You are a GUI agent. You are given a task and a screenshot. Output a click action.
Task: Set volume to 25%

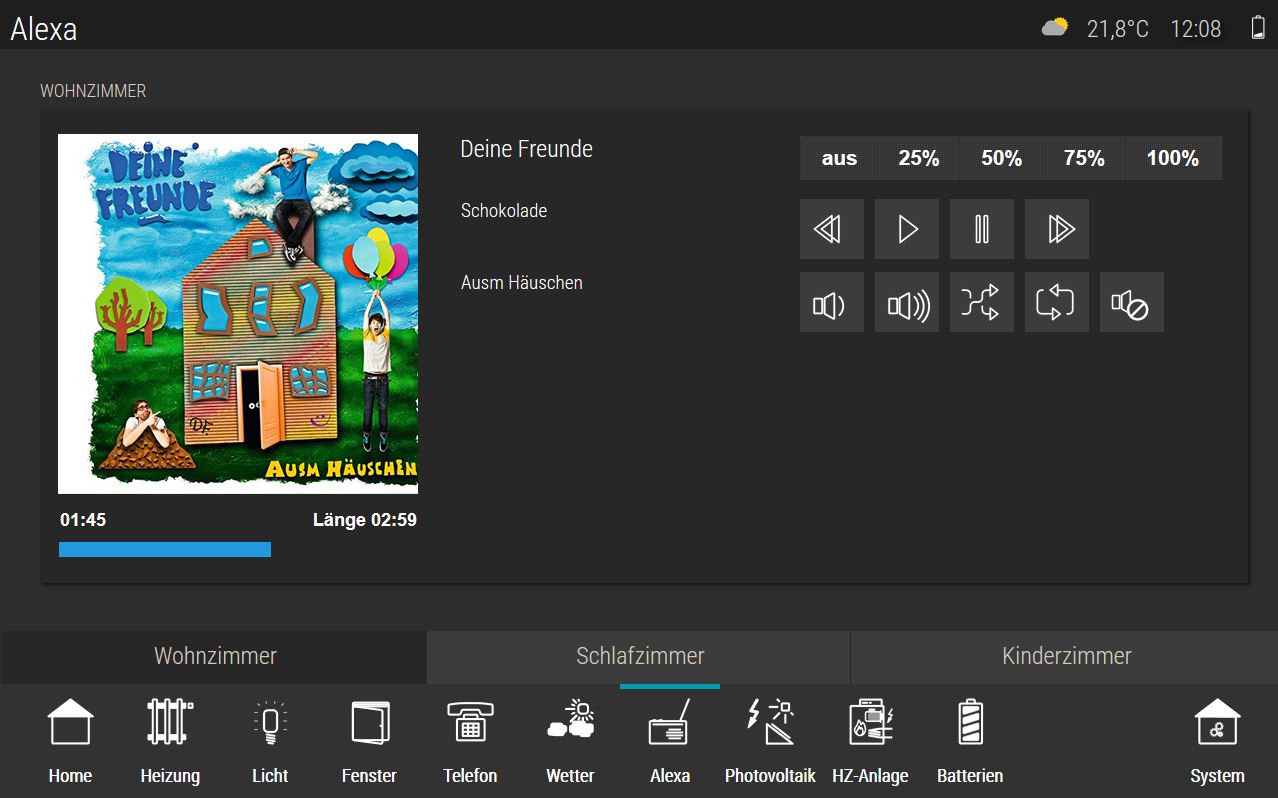point(918,158)
